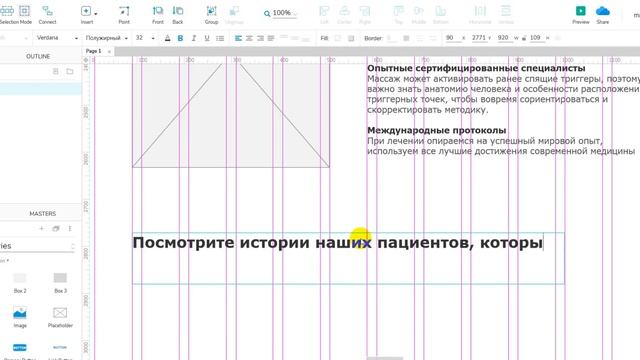Select the Box 3 widget
640x360 pixels.
tap(60, 282)
